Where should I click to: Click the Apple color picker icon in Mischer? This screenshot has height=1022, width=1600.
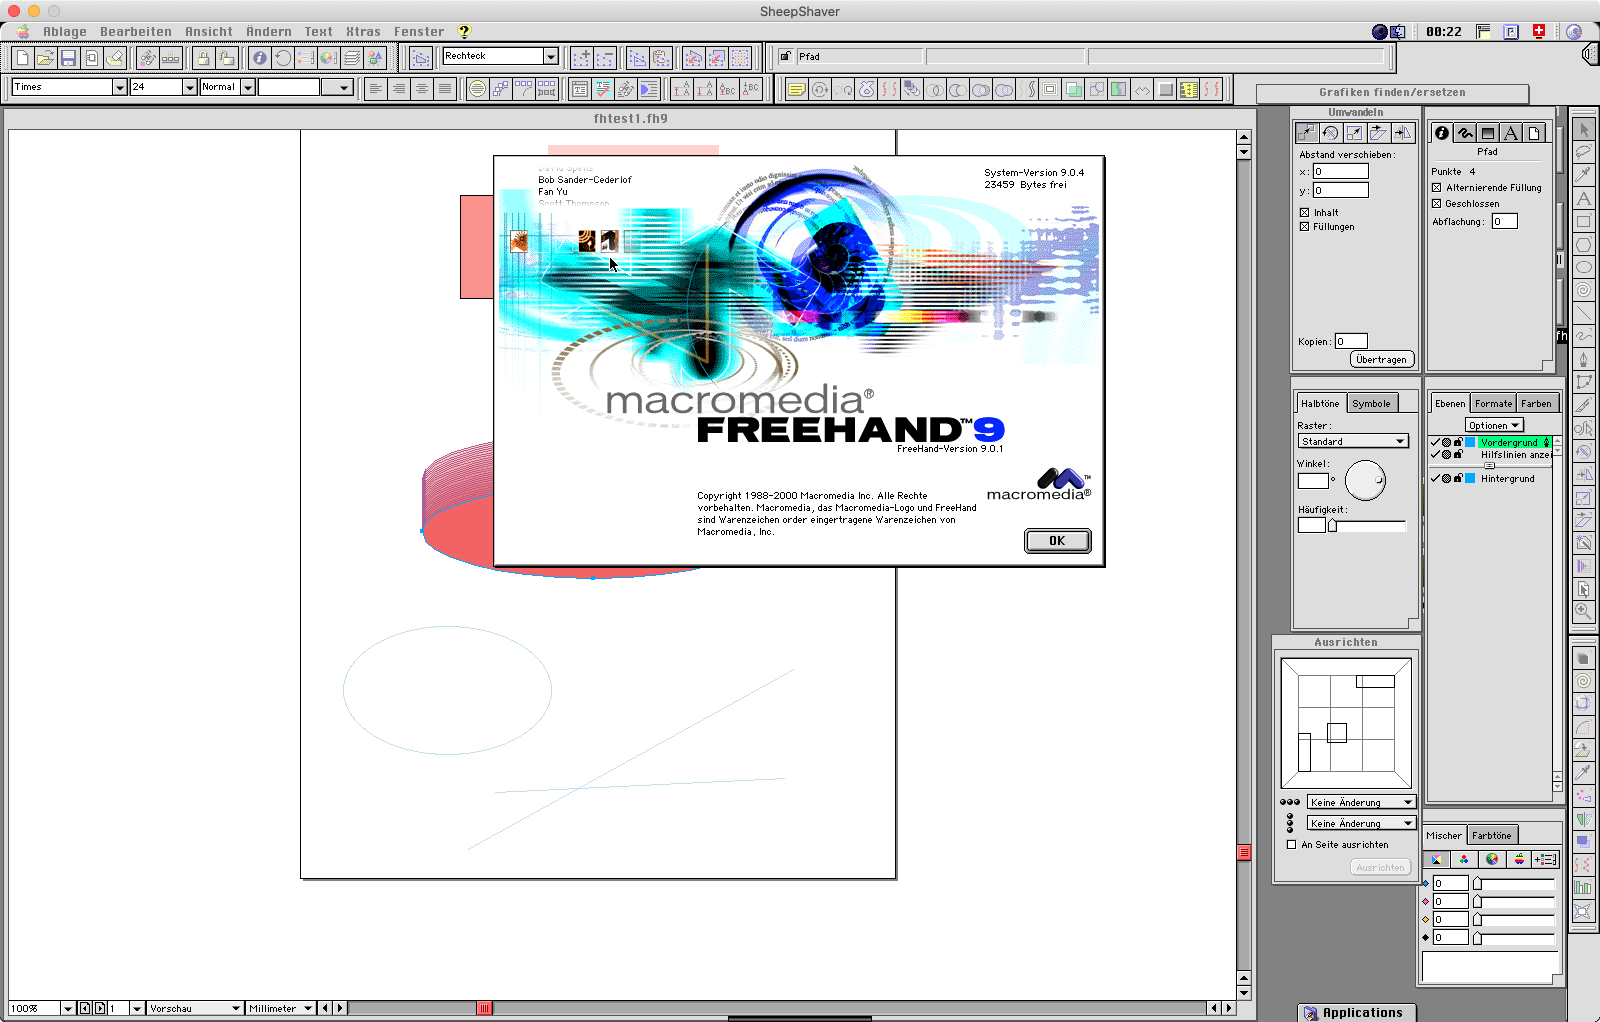(1519, 859)
